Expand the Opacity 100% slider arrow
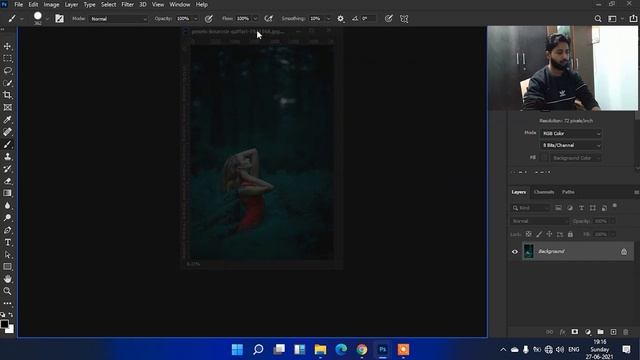The height and width of the screenshot is (360, 640). [196, 19]
